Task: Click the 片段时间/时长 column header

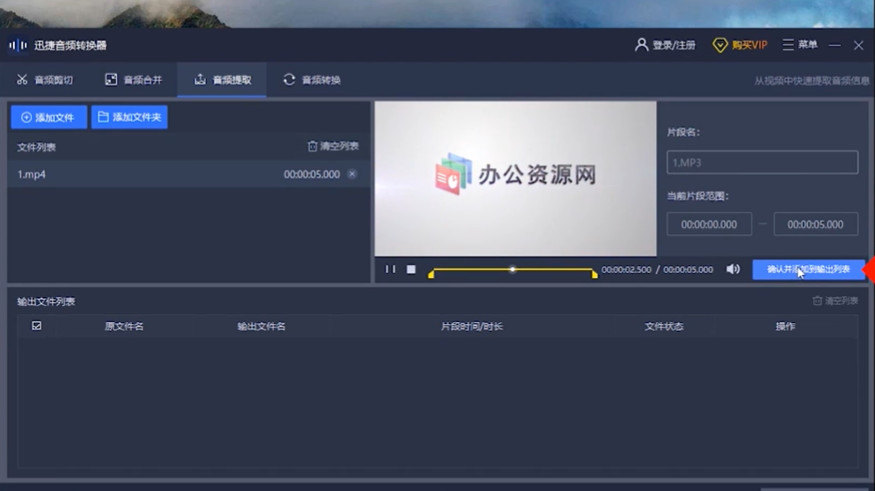Action: pos(472,326)
